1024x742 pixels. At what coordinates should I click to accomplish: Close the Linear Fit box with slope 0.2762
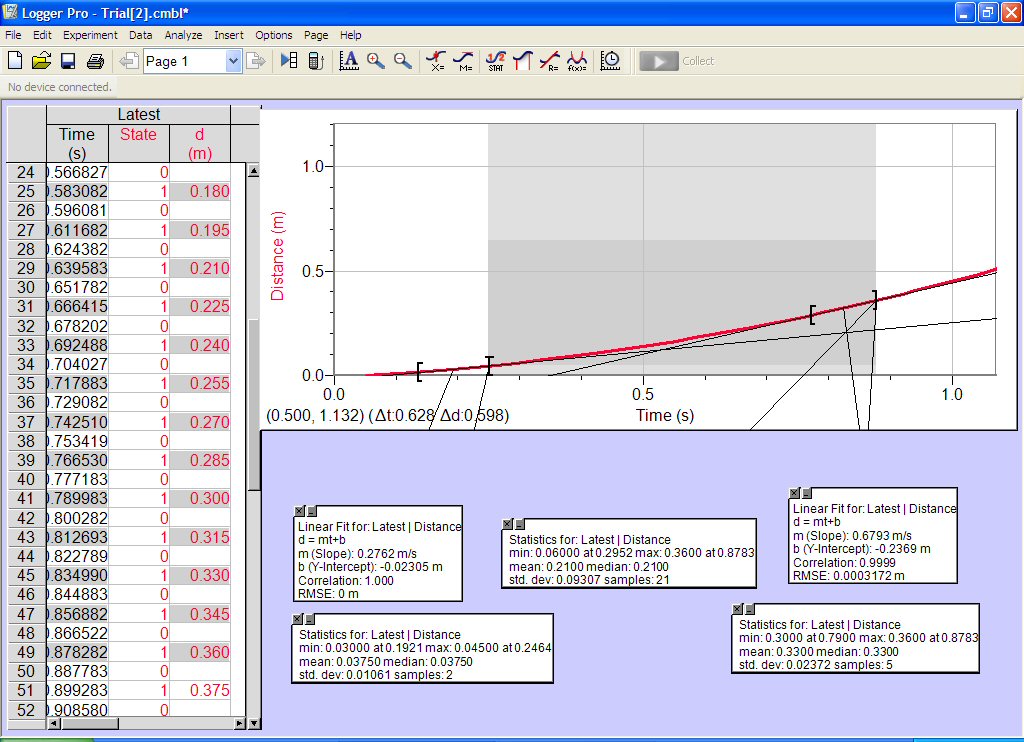click(x=297, y=511)
